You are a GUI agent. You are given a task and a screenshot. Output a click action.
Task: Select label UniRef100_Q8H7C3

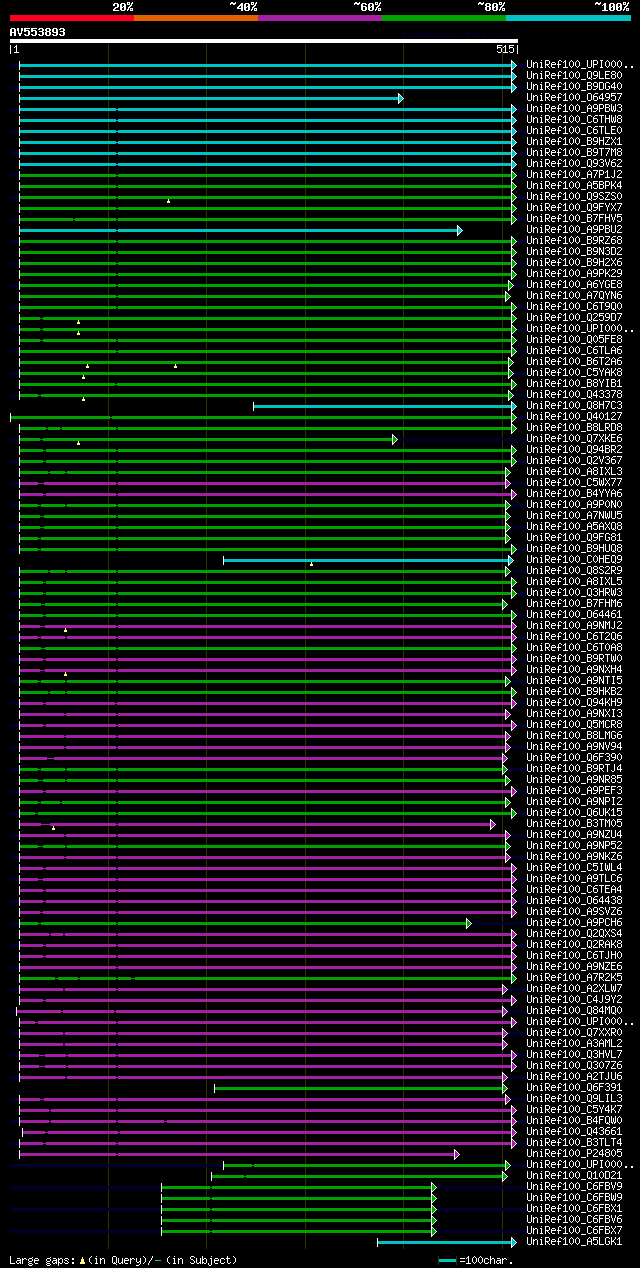574,406
